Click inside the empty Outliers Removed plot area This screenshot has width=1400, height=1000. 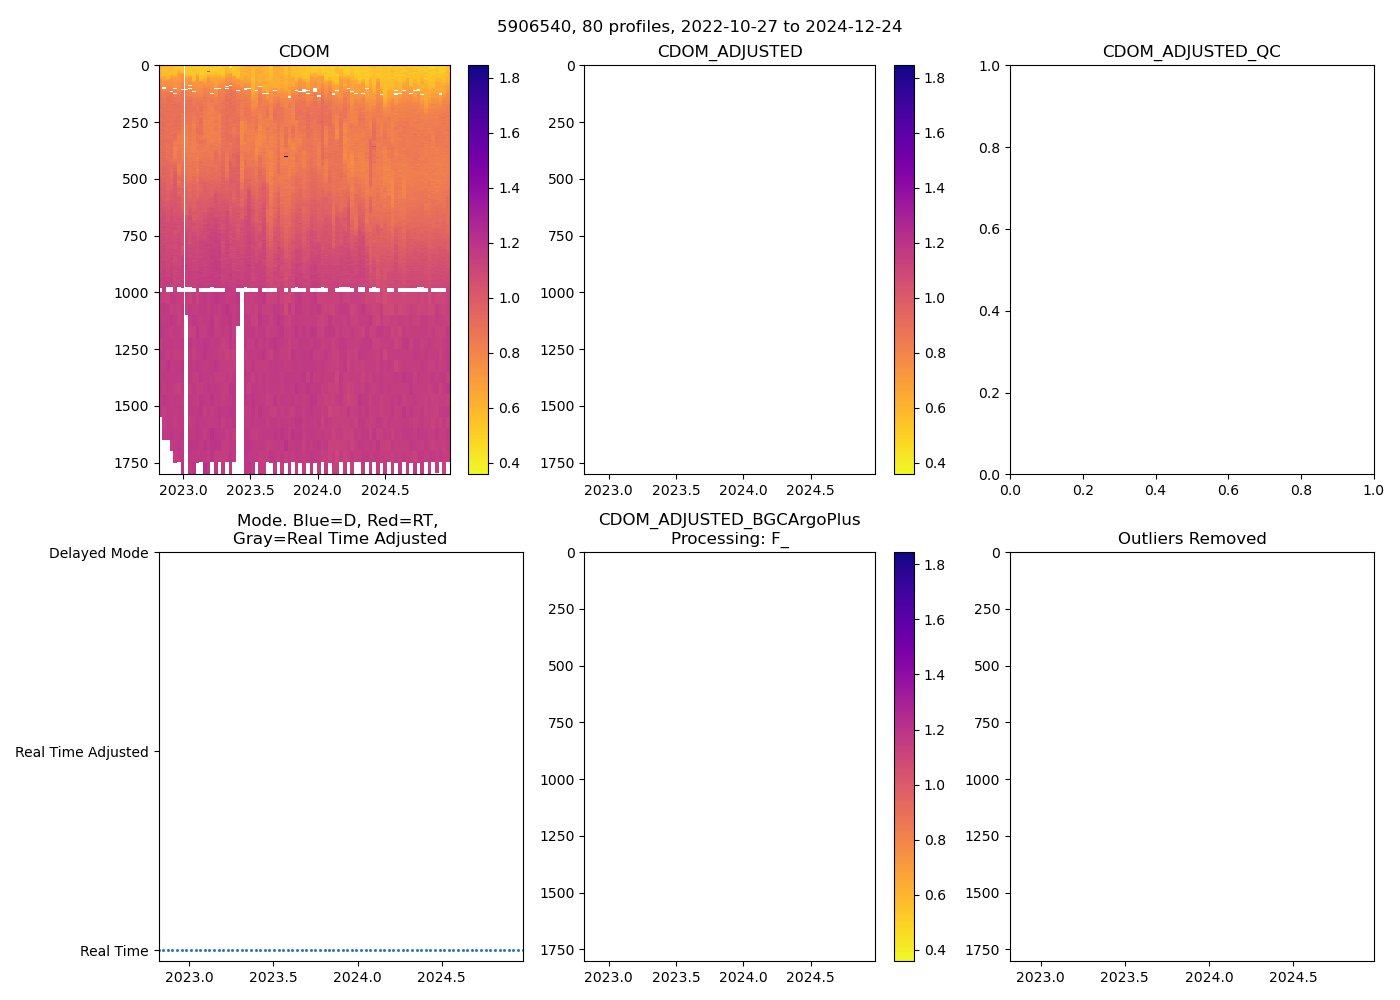tap(1191, 756)
